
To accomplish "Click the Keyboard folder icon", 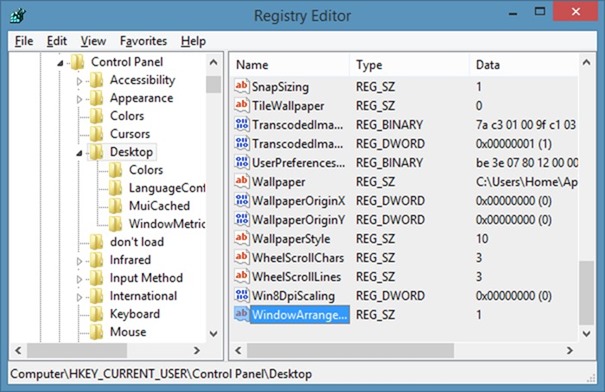I will [96, 314].
